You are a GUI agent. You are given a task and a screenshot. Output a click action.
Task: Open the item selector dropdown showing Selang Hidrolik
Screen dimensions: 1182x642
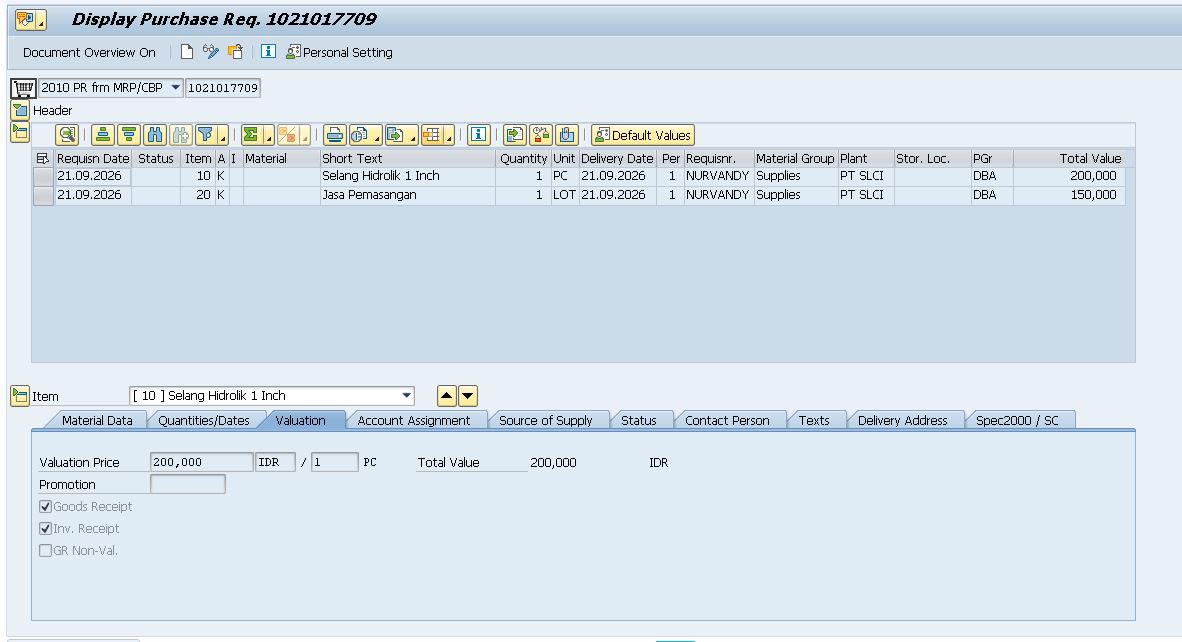coord(406,395)
